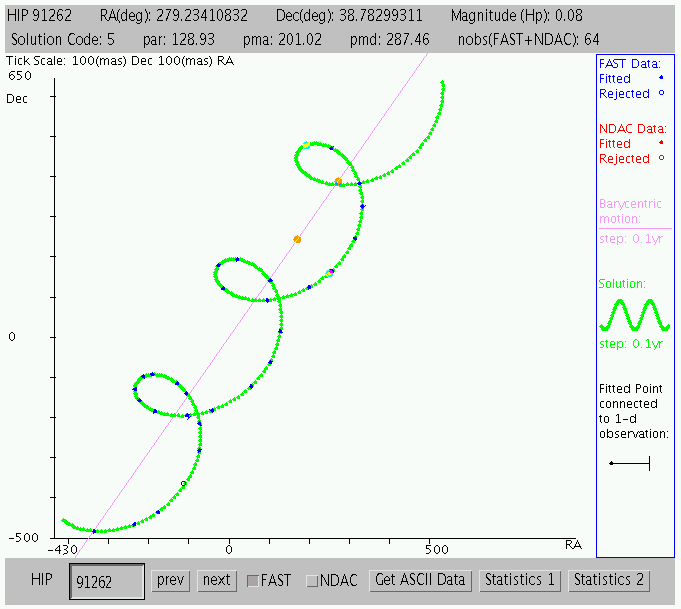Click the 'FAST Data:' legend heading
The width and height of the screenshot is (681, 609).
tap(630, 64)
